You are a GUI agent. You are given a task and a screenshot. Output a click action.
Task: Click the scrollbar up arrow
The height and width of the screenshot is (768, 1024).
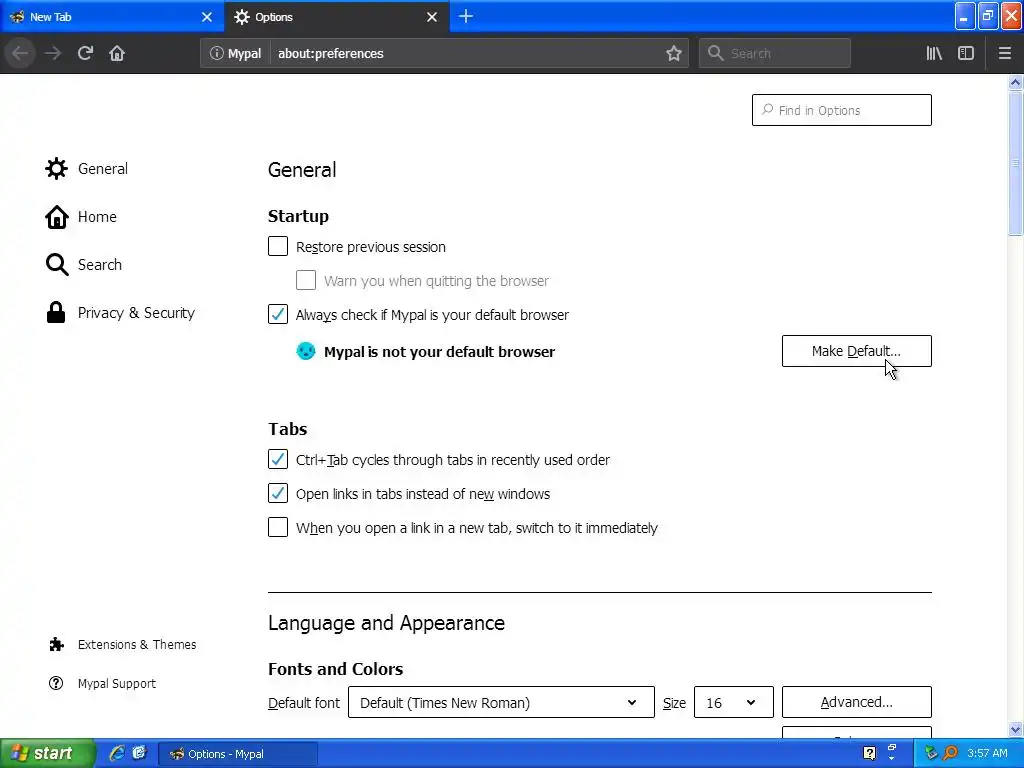tap(1015, 82)
